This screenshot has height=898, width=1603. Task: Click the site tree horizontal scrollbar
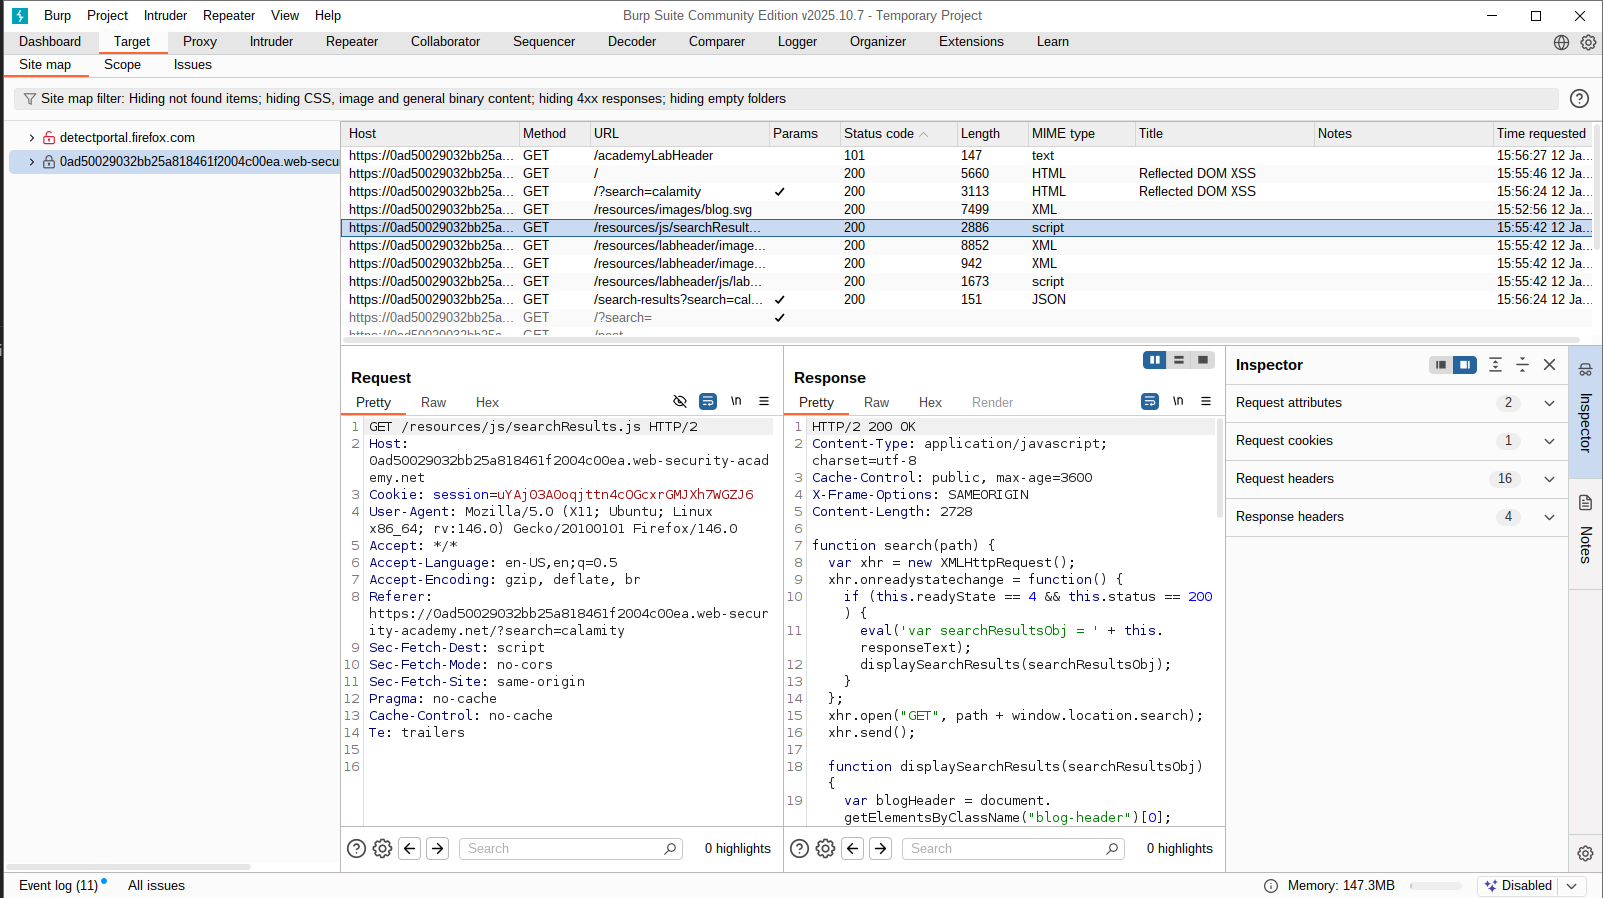click(x=129, y=867)
